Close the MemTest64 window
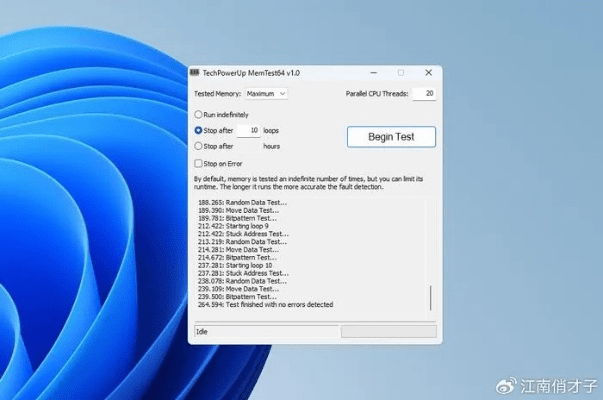 [x=428, y=73]
